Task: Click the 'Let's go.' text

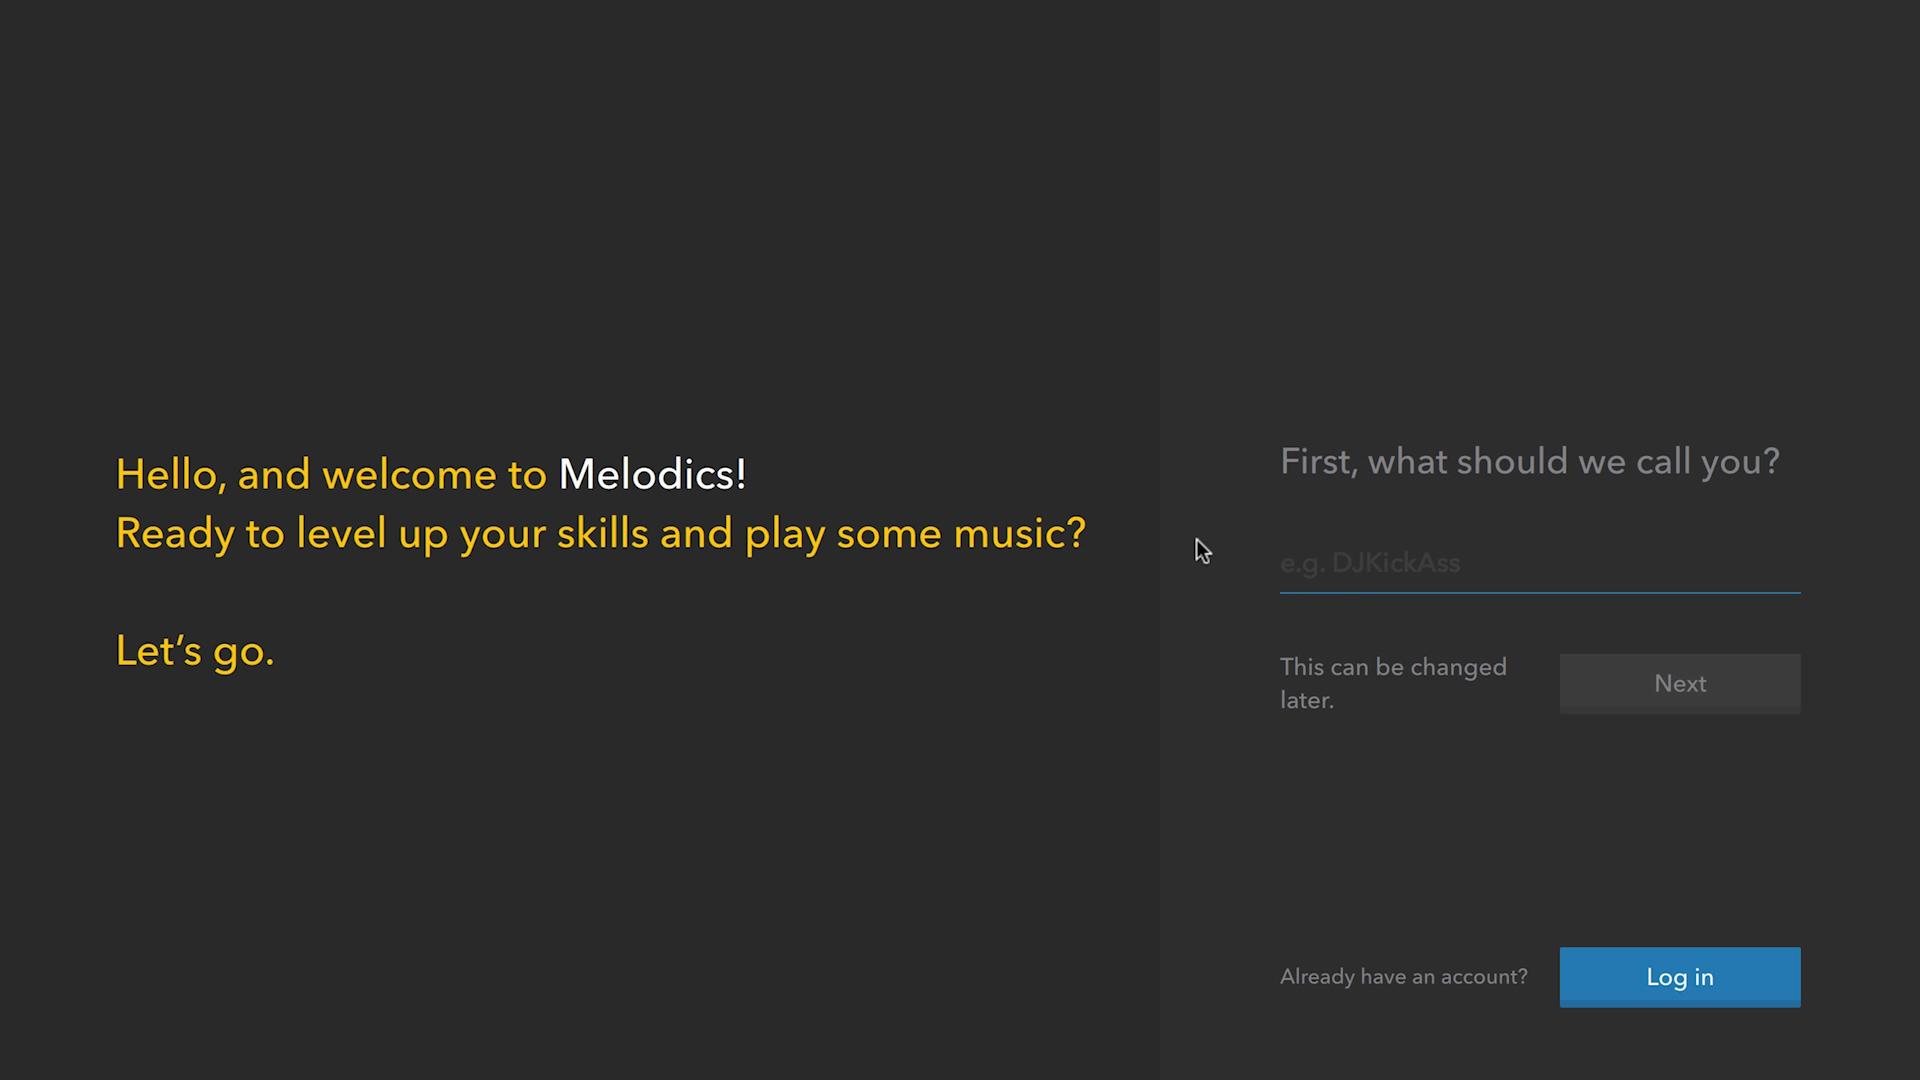Action: pyautogui.click(x=195, y=652)
